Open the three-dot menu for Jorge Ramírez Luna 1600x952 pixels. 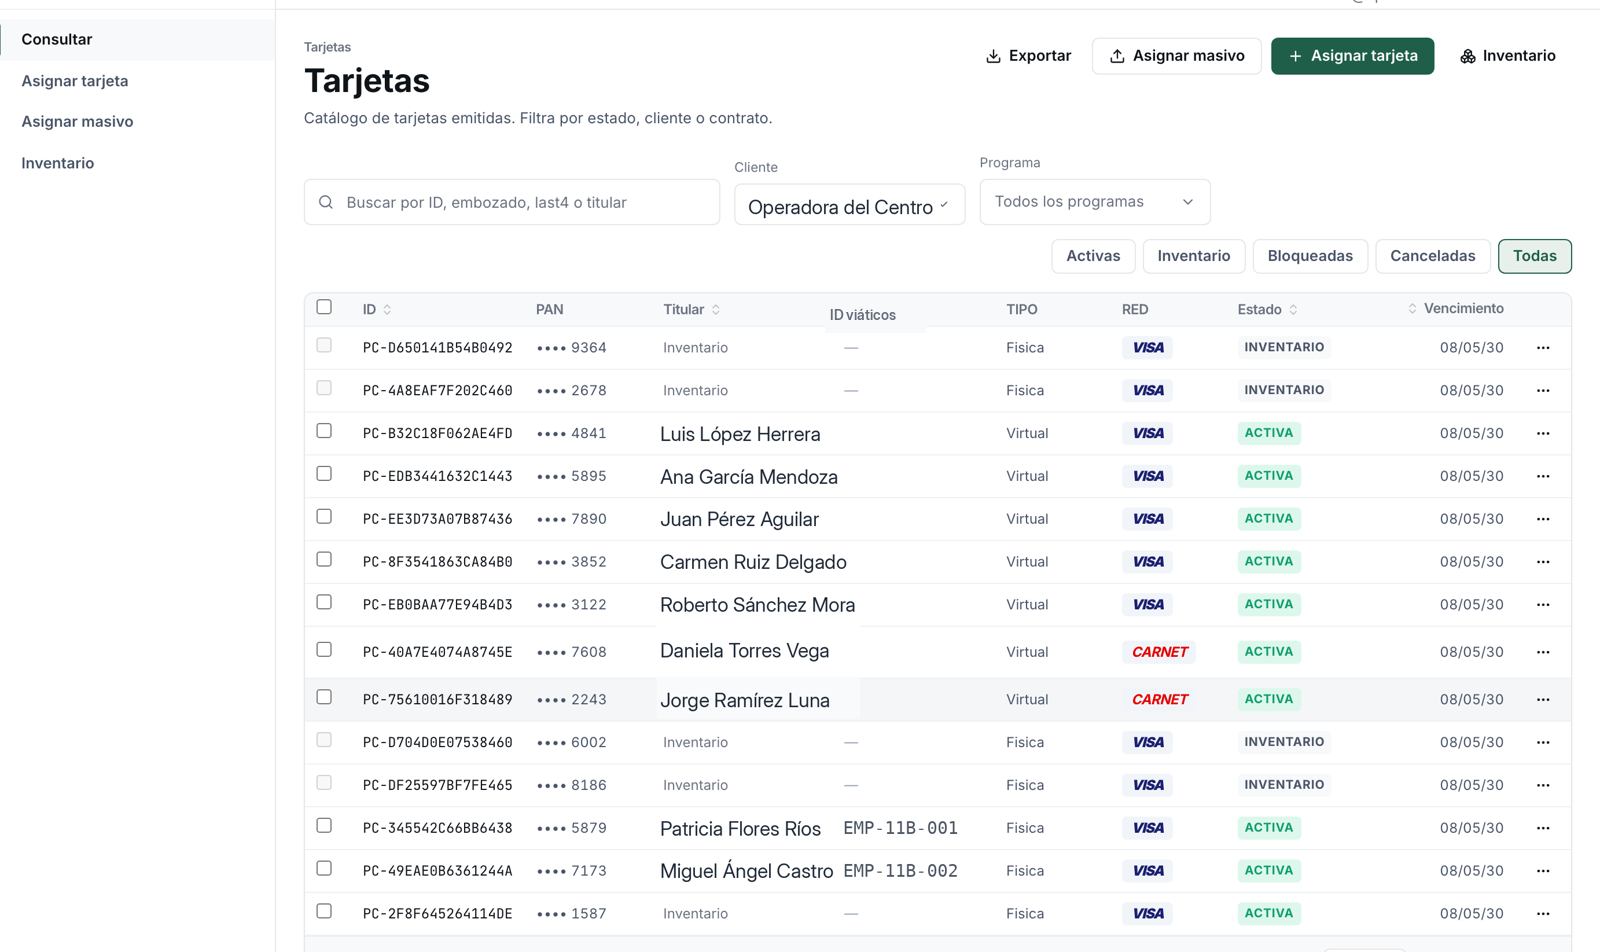click(x=1543, y=700)
